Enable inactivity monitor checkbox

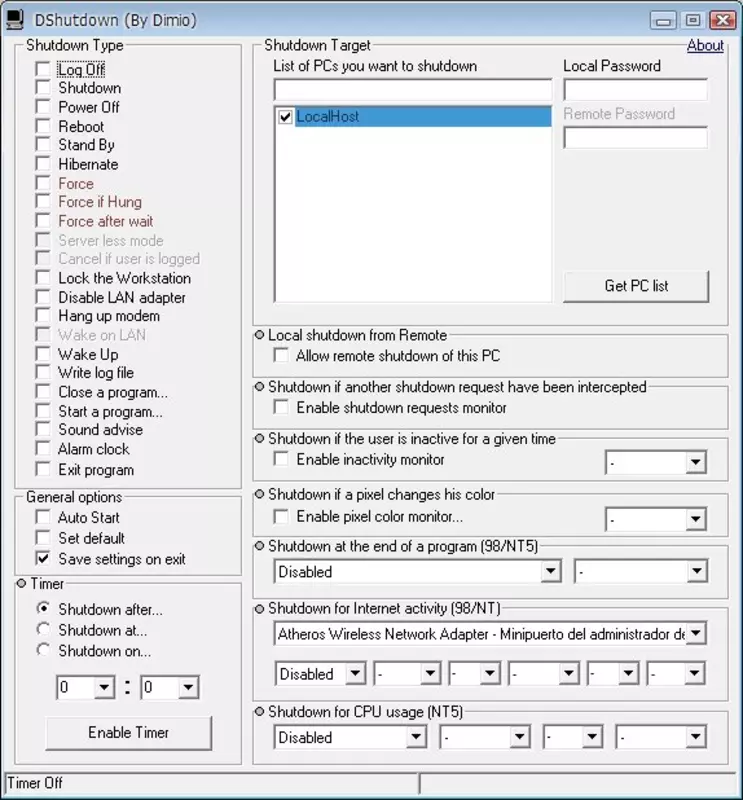click(x=281, y=459)
